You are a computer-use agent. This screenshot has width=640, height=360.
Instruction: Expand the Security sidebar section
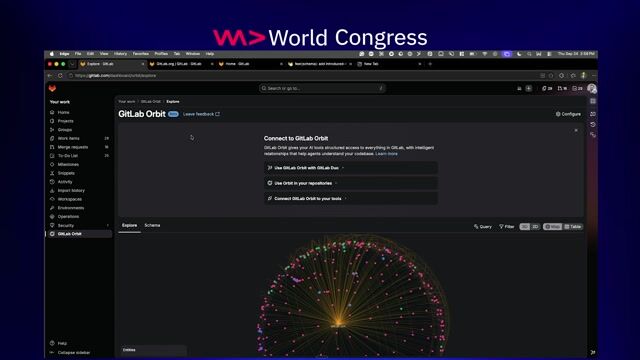80,225
